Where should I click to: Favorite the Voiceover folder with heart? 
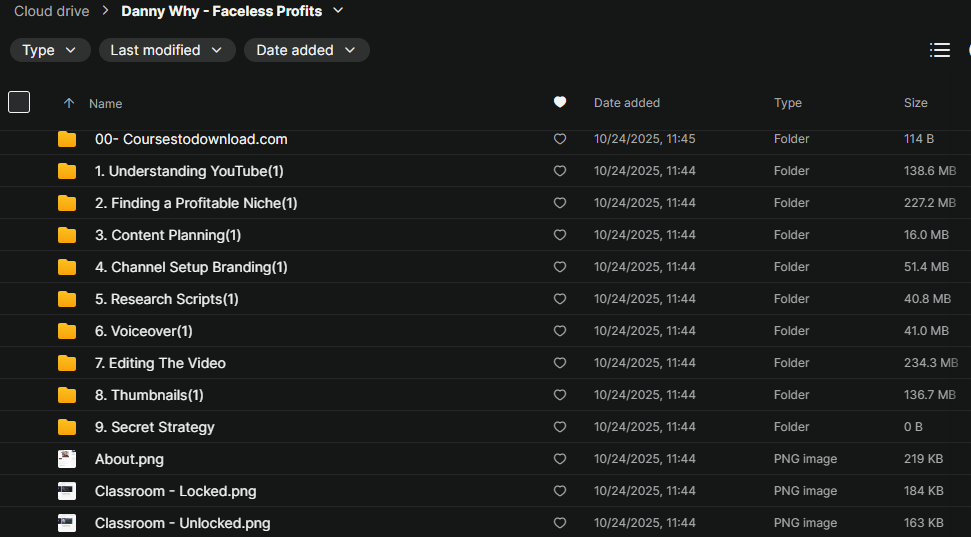pyautogui.click(x=560, y=331)
